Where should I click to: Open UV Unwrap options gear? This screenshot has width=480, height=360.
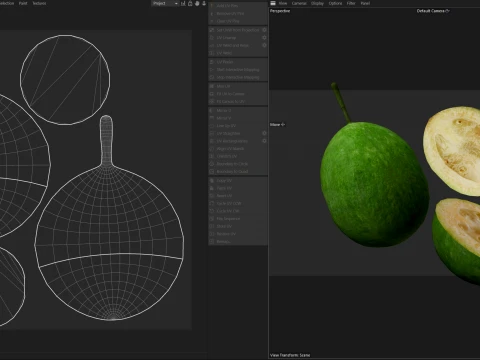(264, 38)
